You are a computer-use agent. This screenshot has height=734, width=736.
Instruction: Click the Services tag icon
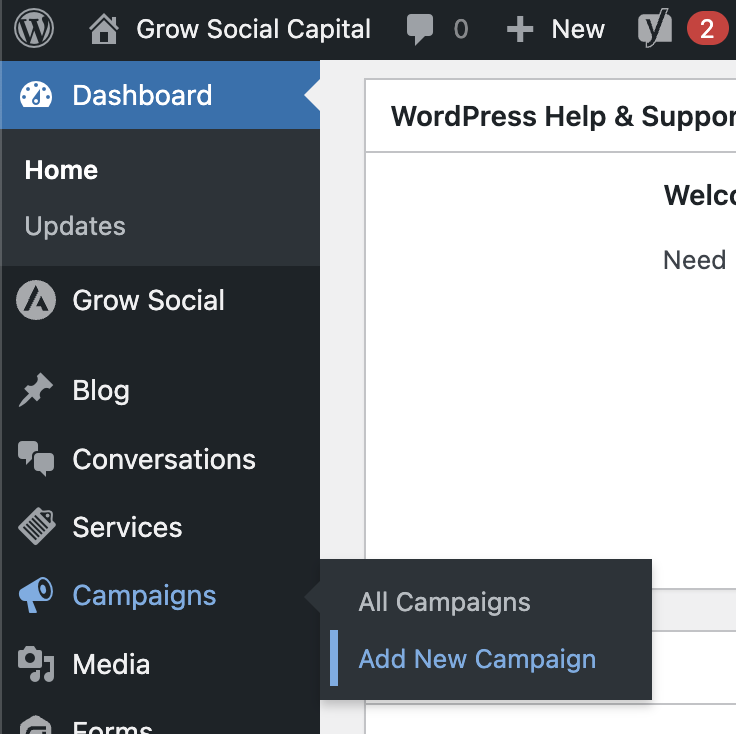point(36,526)
